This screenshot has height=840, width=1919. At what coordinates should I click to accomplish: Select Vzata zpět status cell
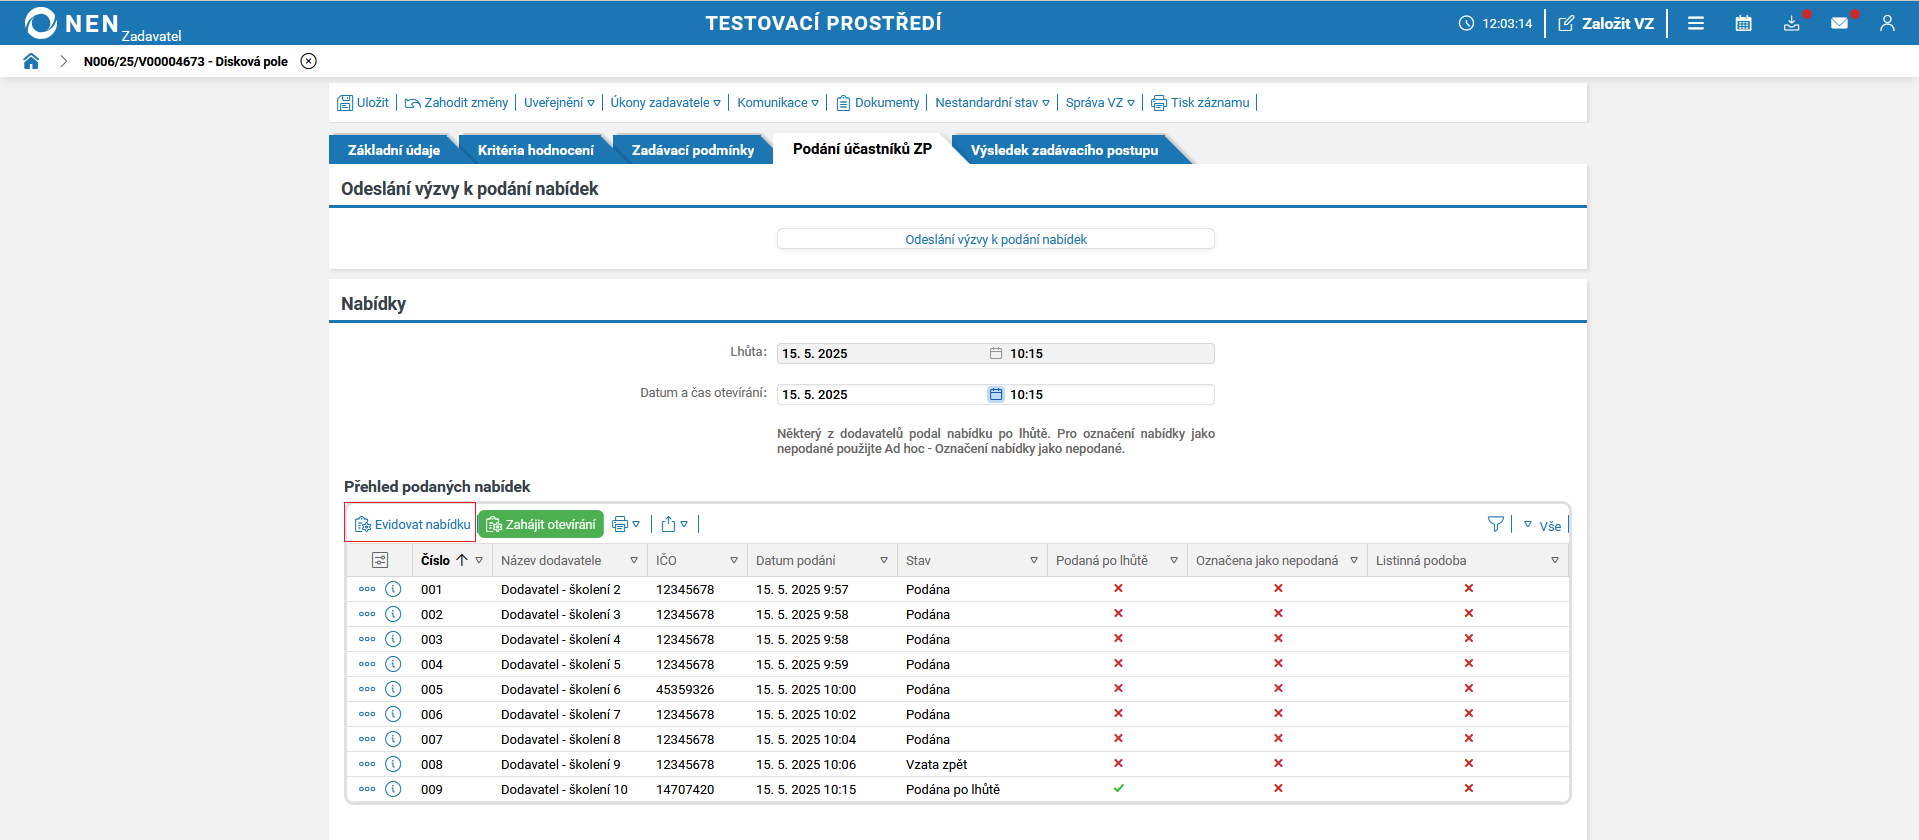coord(936,764)
